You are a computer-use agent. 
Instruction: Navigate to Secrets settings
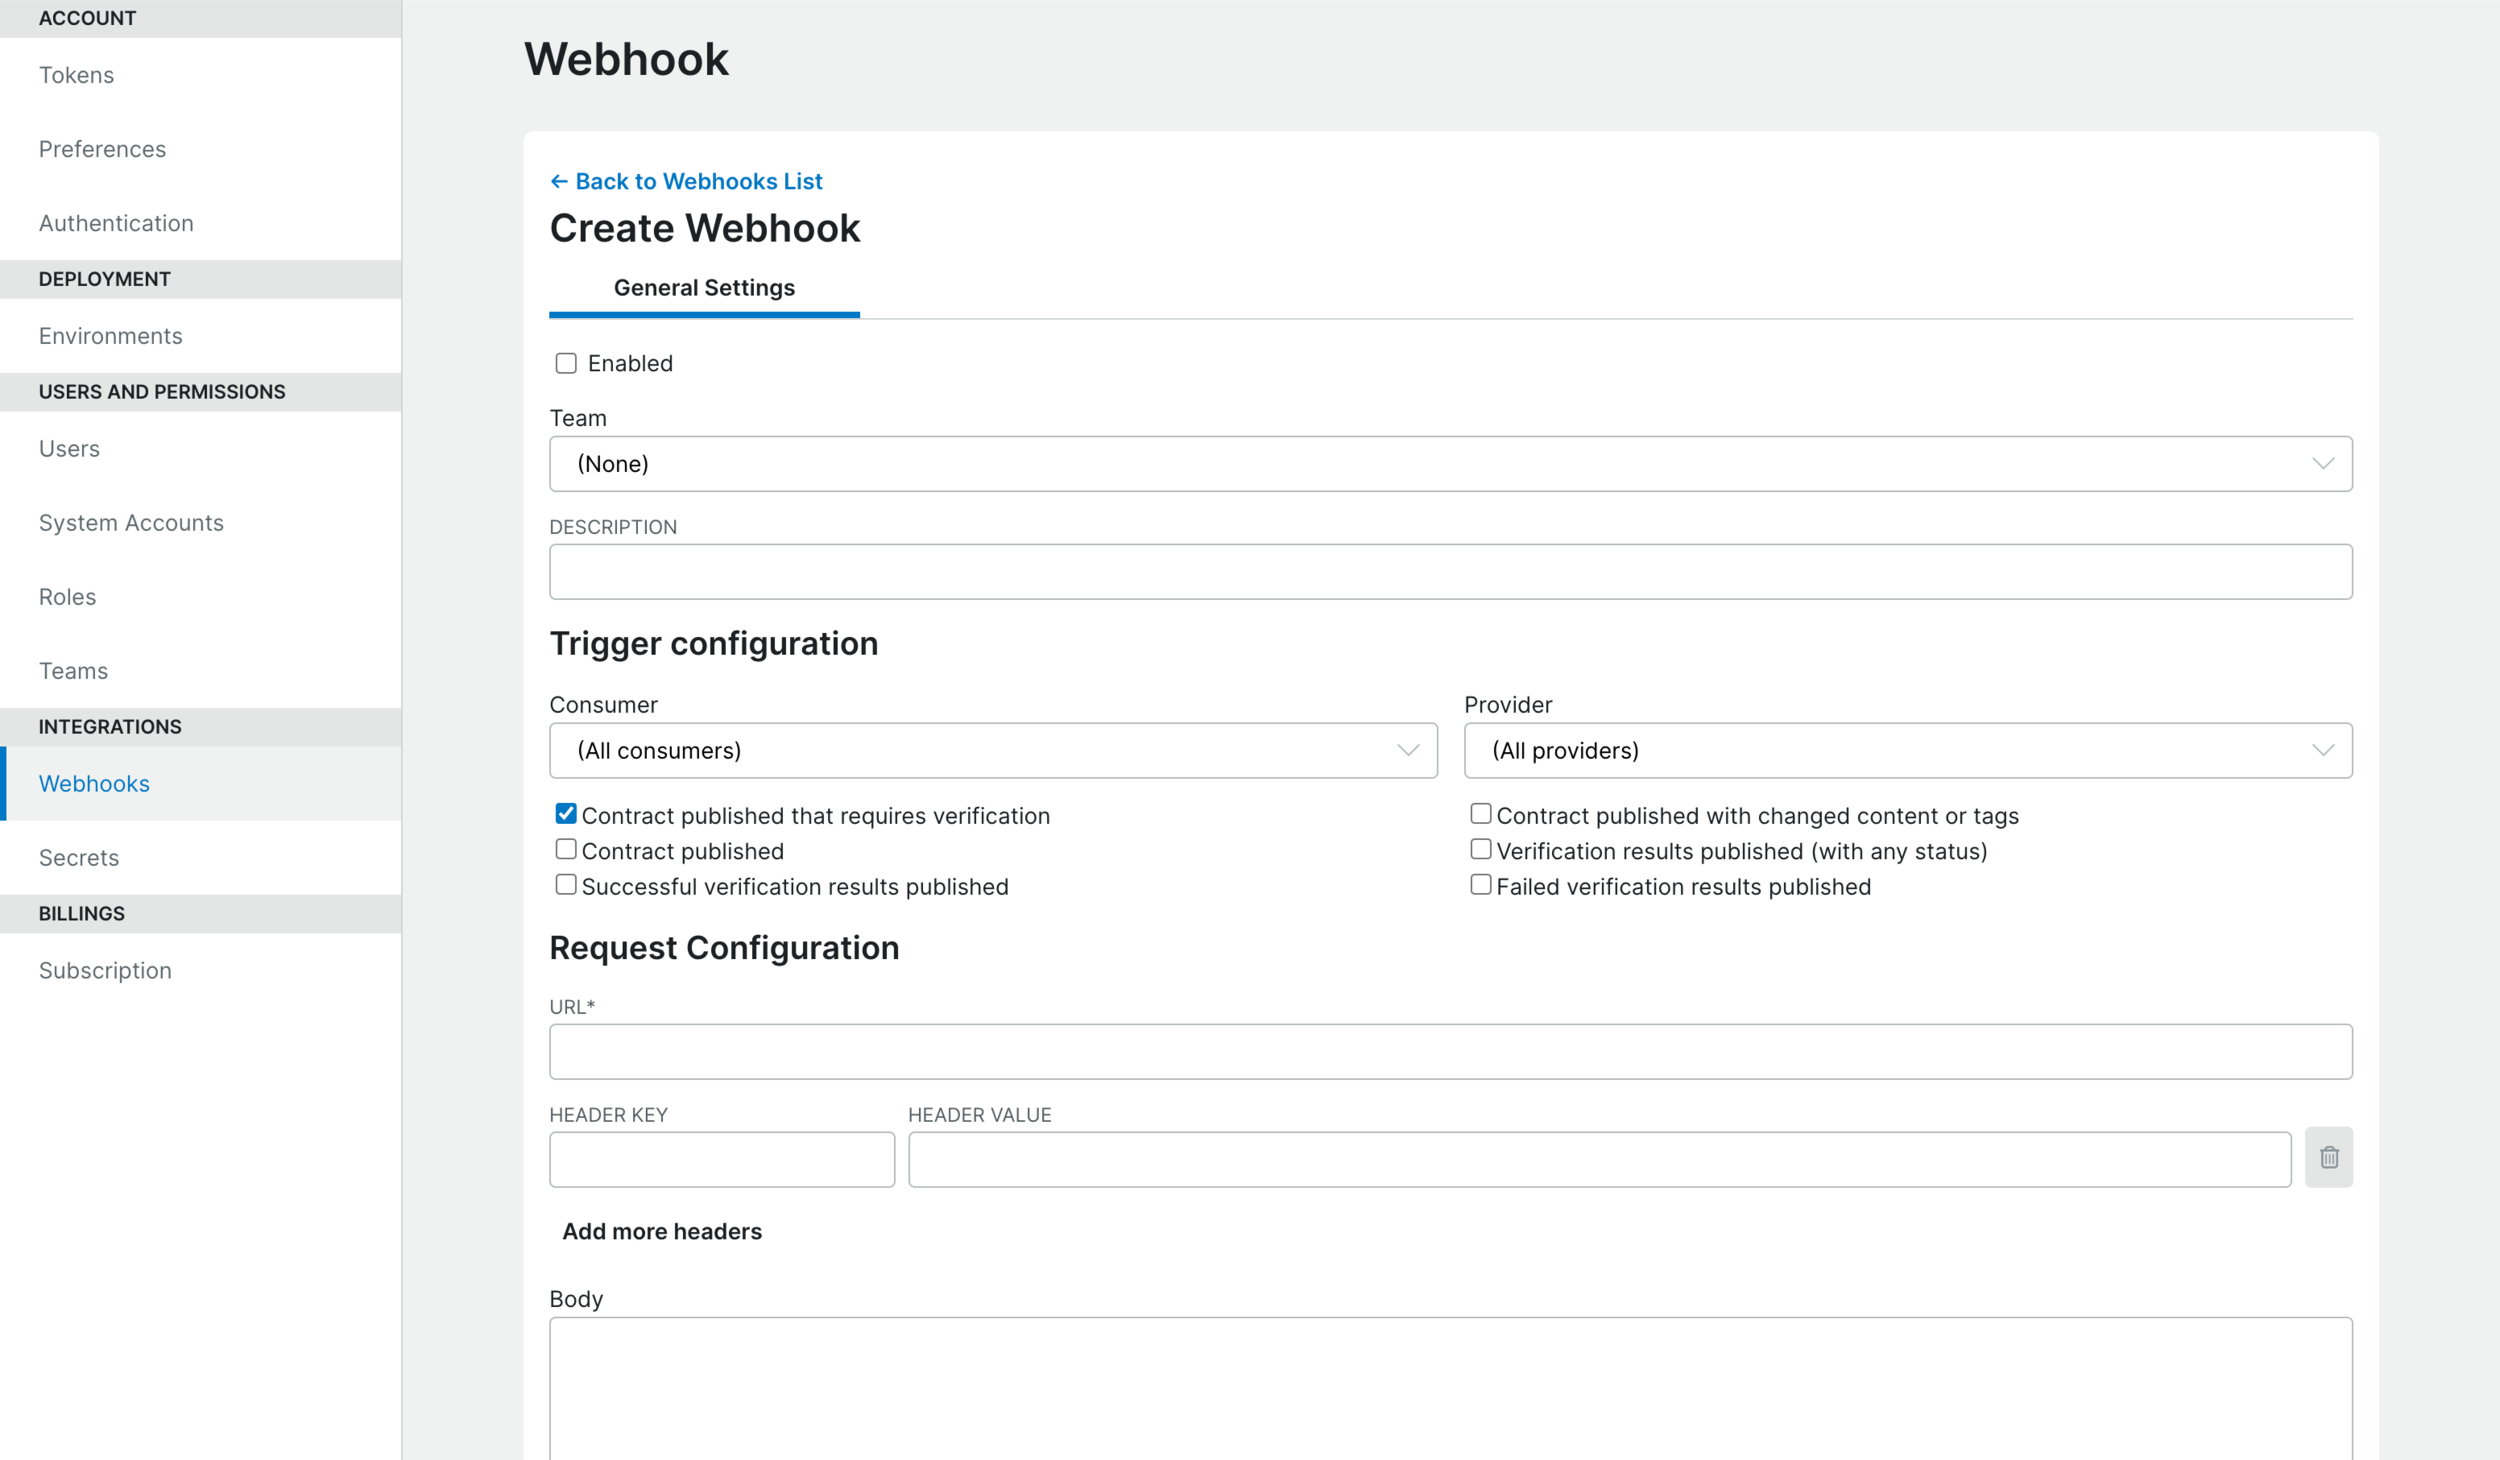tap(78, 857)
